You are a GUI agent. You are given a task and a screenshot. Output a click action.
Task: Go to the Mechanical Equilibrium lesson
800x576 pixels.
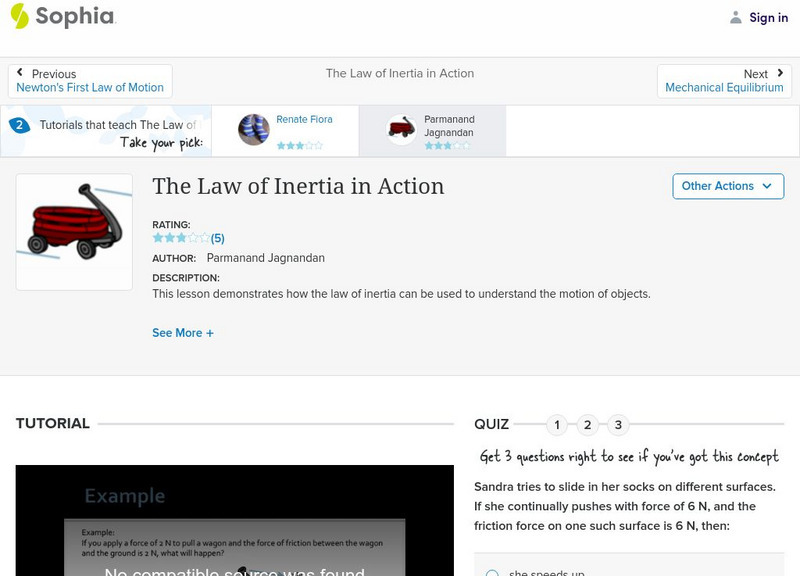pyautogui.click(x=724, y=87)
